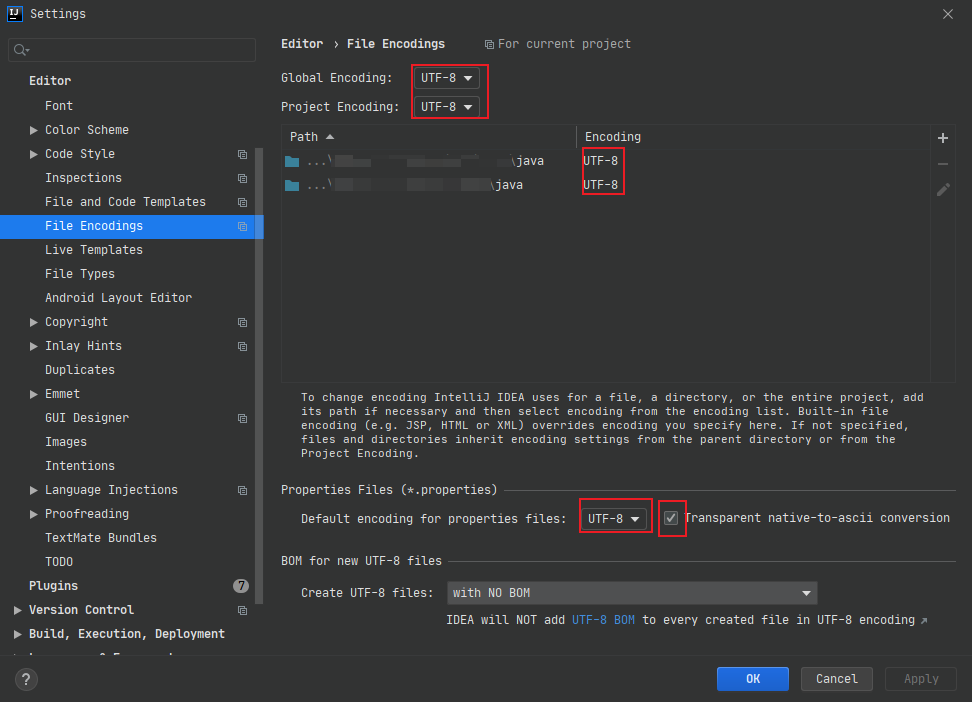Expand the Emmet tree node
Screen dimensions: 972x702
tap(33, 394)
